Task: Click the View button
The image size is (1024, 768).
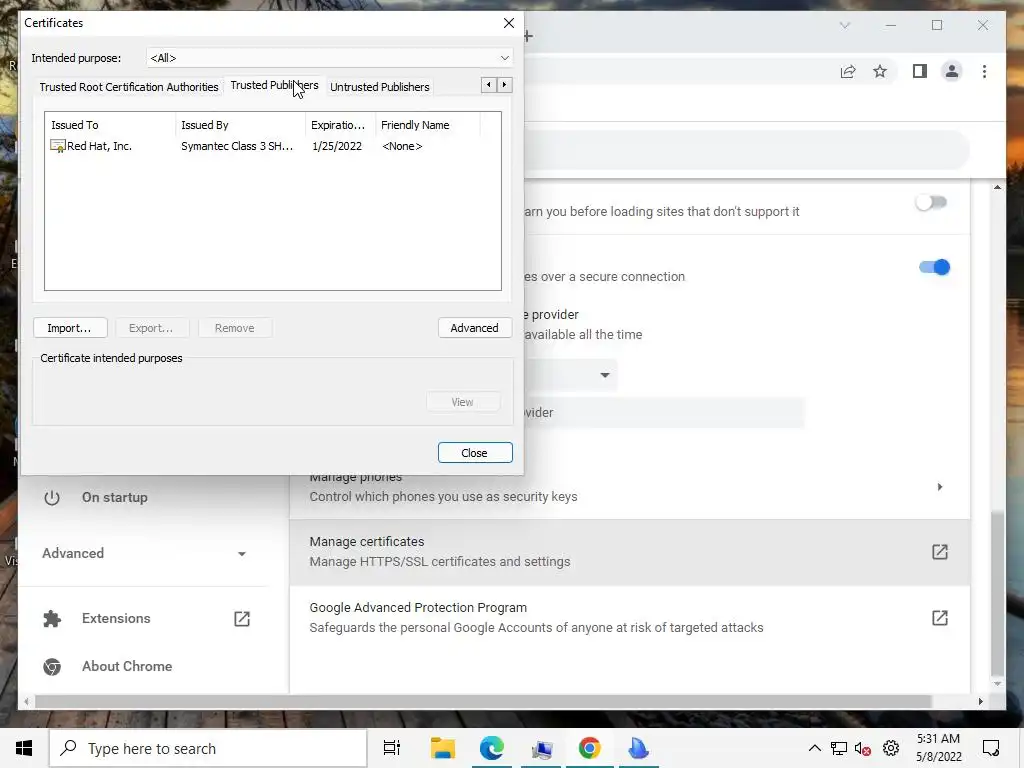Action: click(463, 402)
